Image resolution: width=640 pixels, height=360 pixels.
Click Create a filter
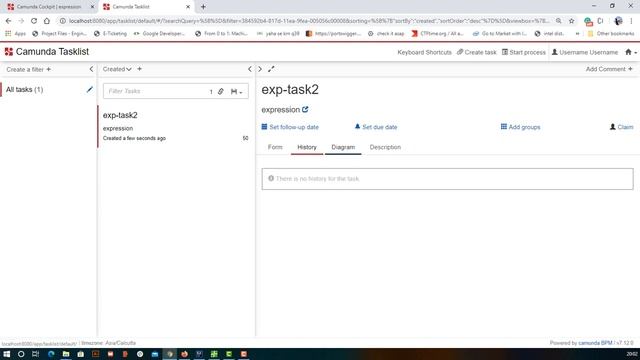[x=29, y=69]
